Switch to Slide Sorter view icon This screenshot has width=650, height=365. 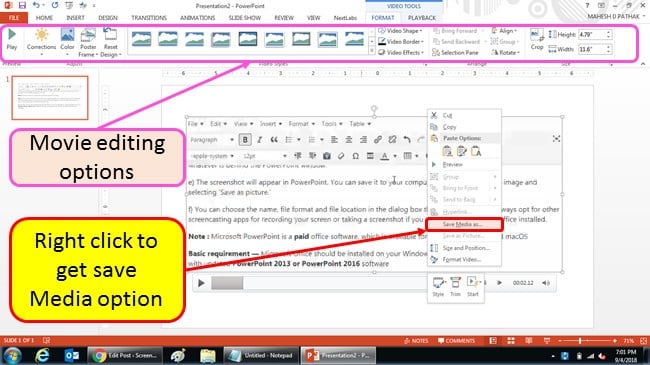pos(511,341)
